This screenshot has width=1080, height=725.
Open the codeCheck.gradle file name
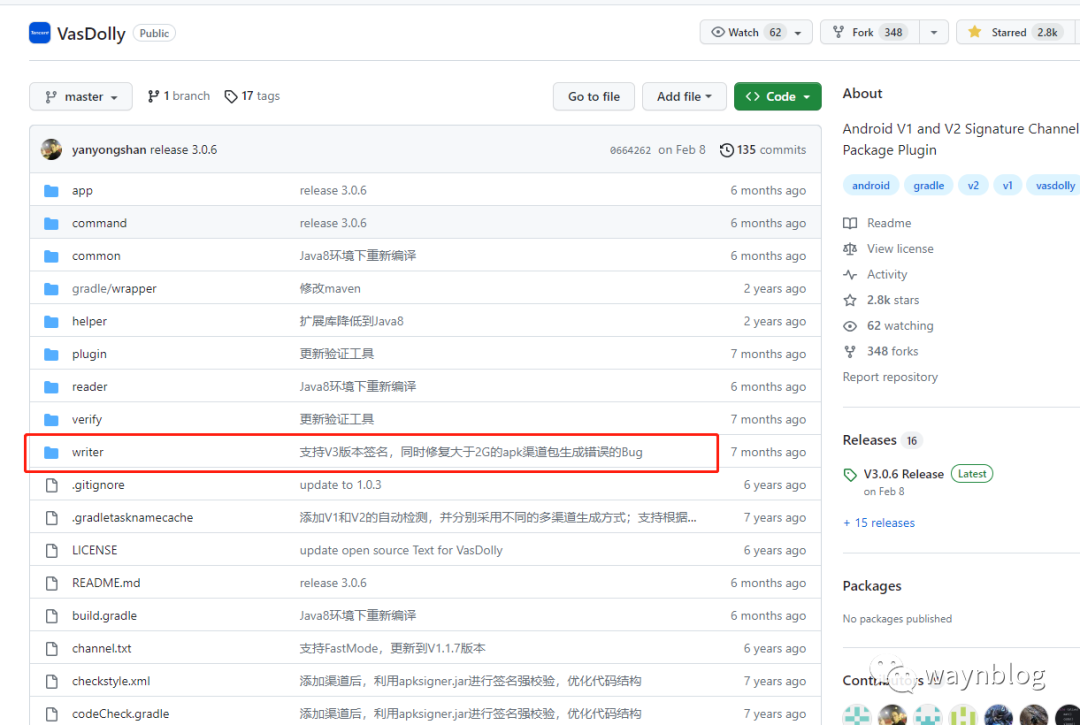pyautogui.click(x=121, y=714)
